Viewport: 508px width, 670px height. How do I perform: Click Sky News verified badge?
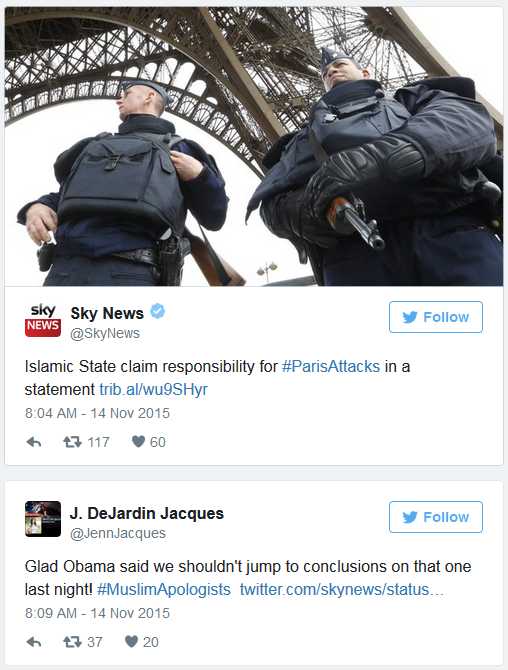point(158,311)
